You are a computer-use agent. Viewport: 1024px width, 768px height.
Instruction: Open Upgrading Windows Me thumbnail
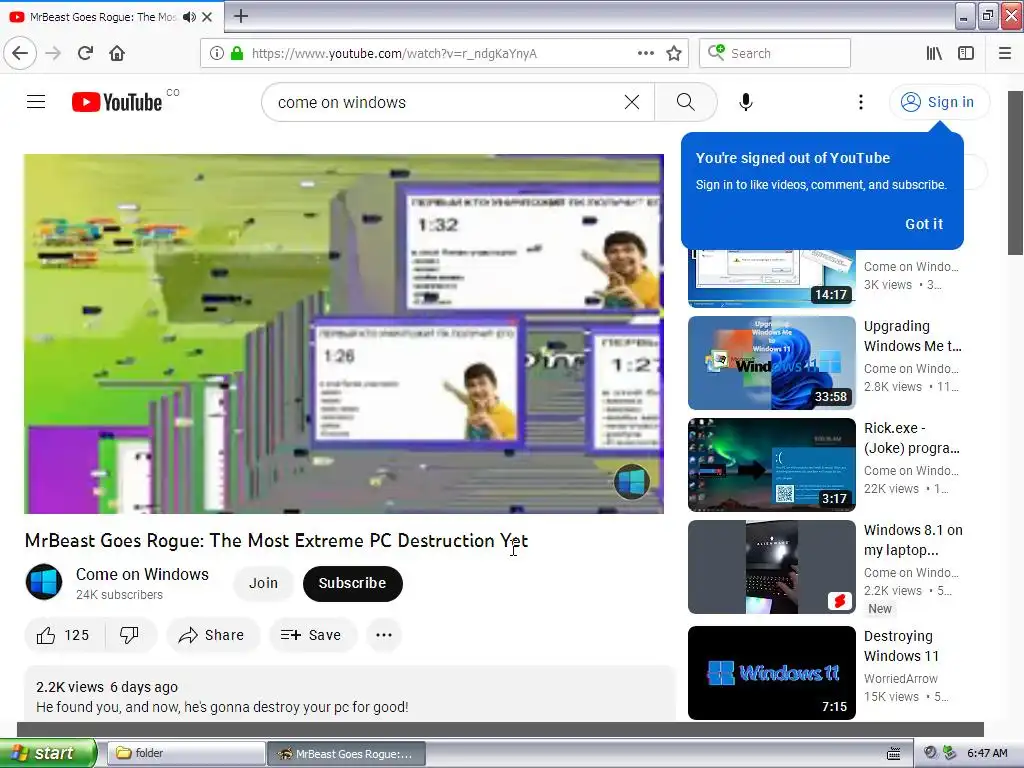point(771,363)
